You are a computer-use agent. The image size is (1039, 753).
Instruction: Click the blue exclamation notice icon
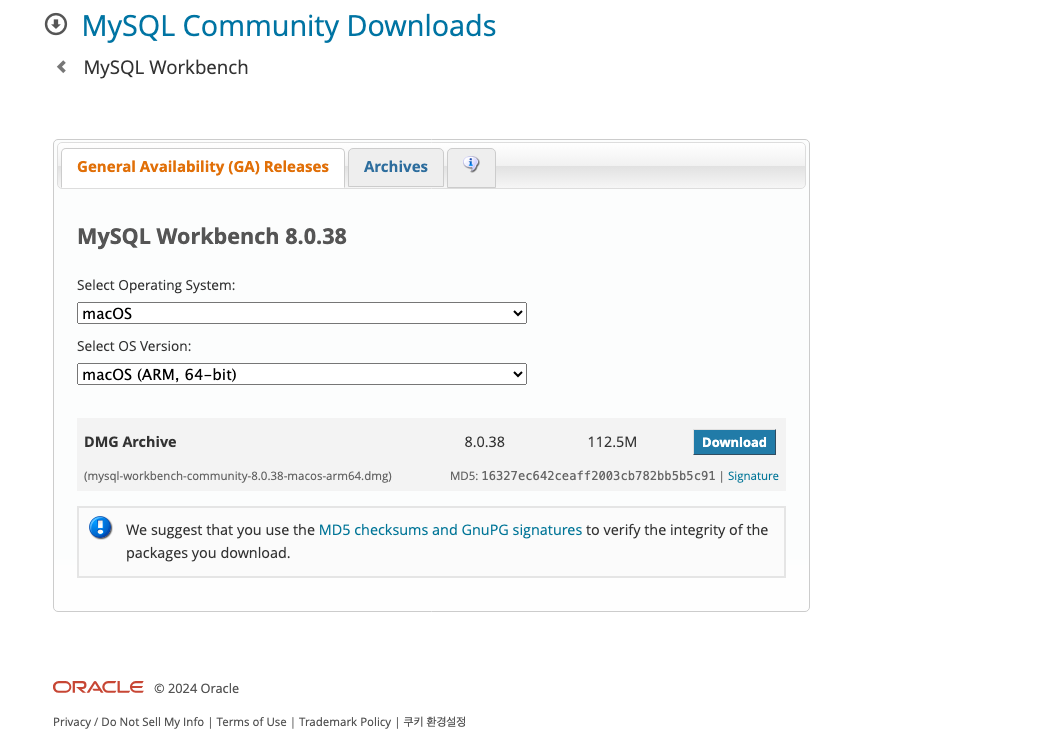click(101, 528)
